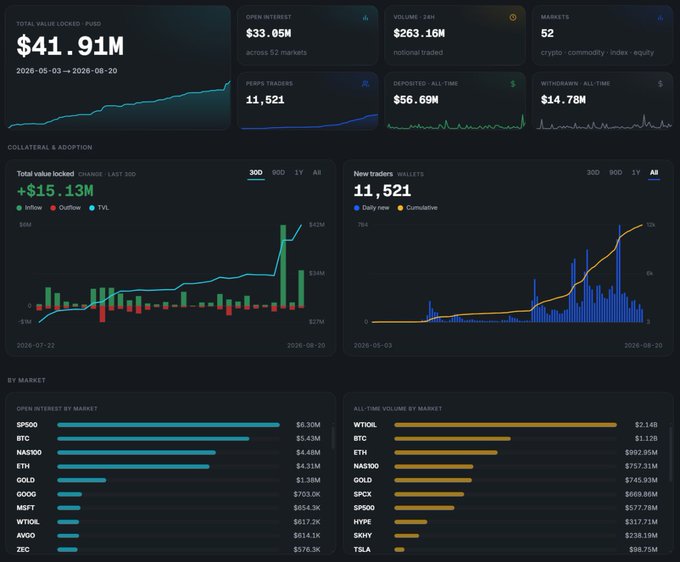Viewport: 680px width, 562px height.
Task: Toggle the Daily new legend series
Action: coord(371,208)
